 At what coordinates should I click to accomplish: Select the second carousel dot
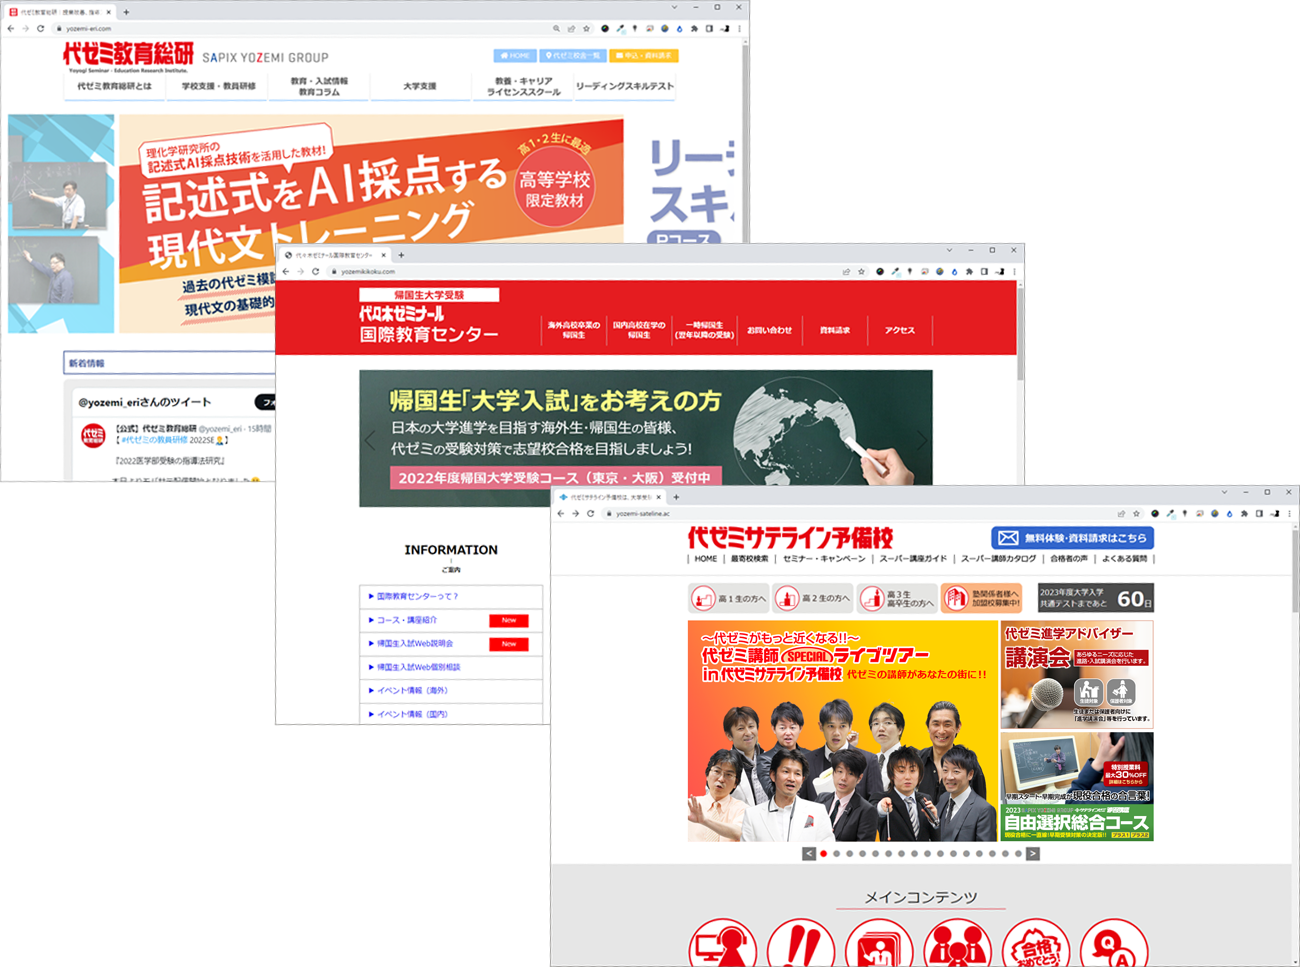pos(837,854)
